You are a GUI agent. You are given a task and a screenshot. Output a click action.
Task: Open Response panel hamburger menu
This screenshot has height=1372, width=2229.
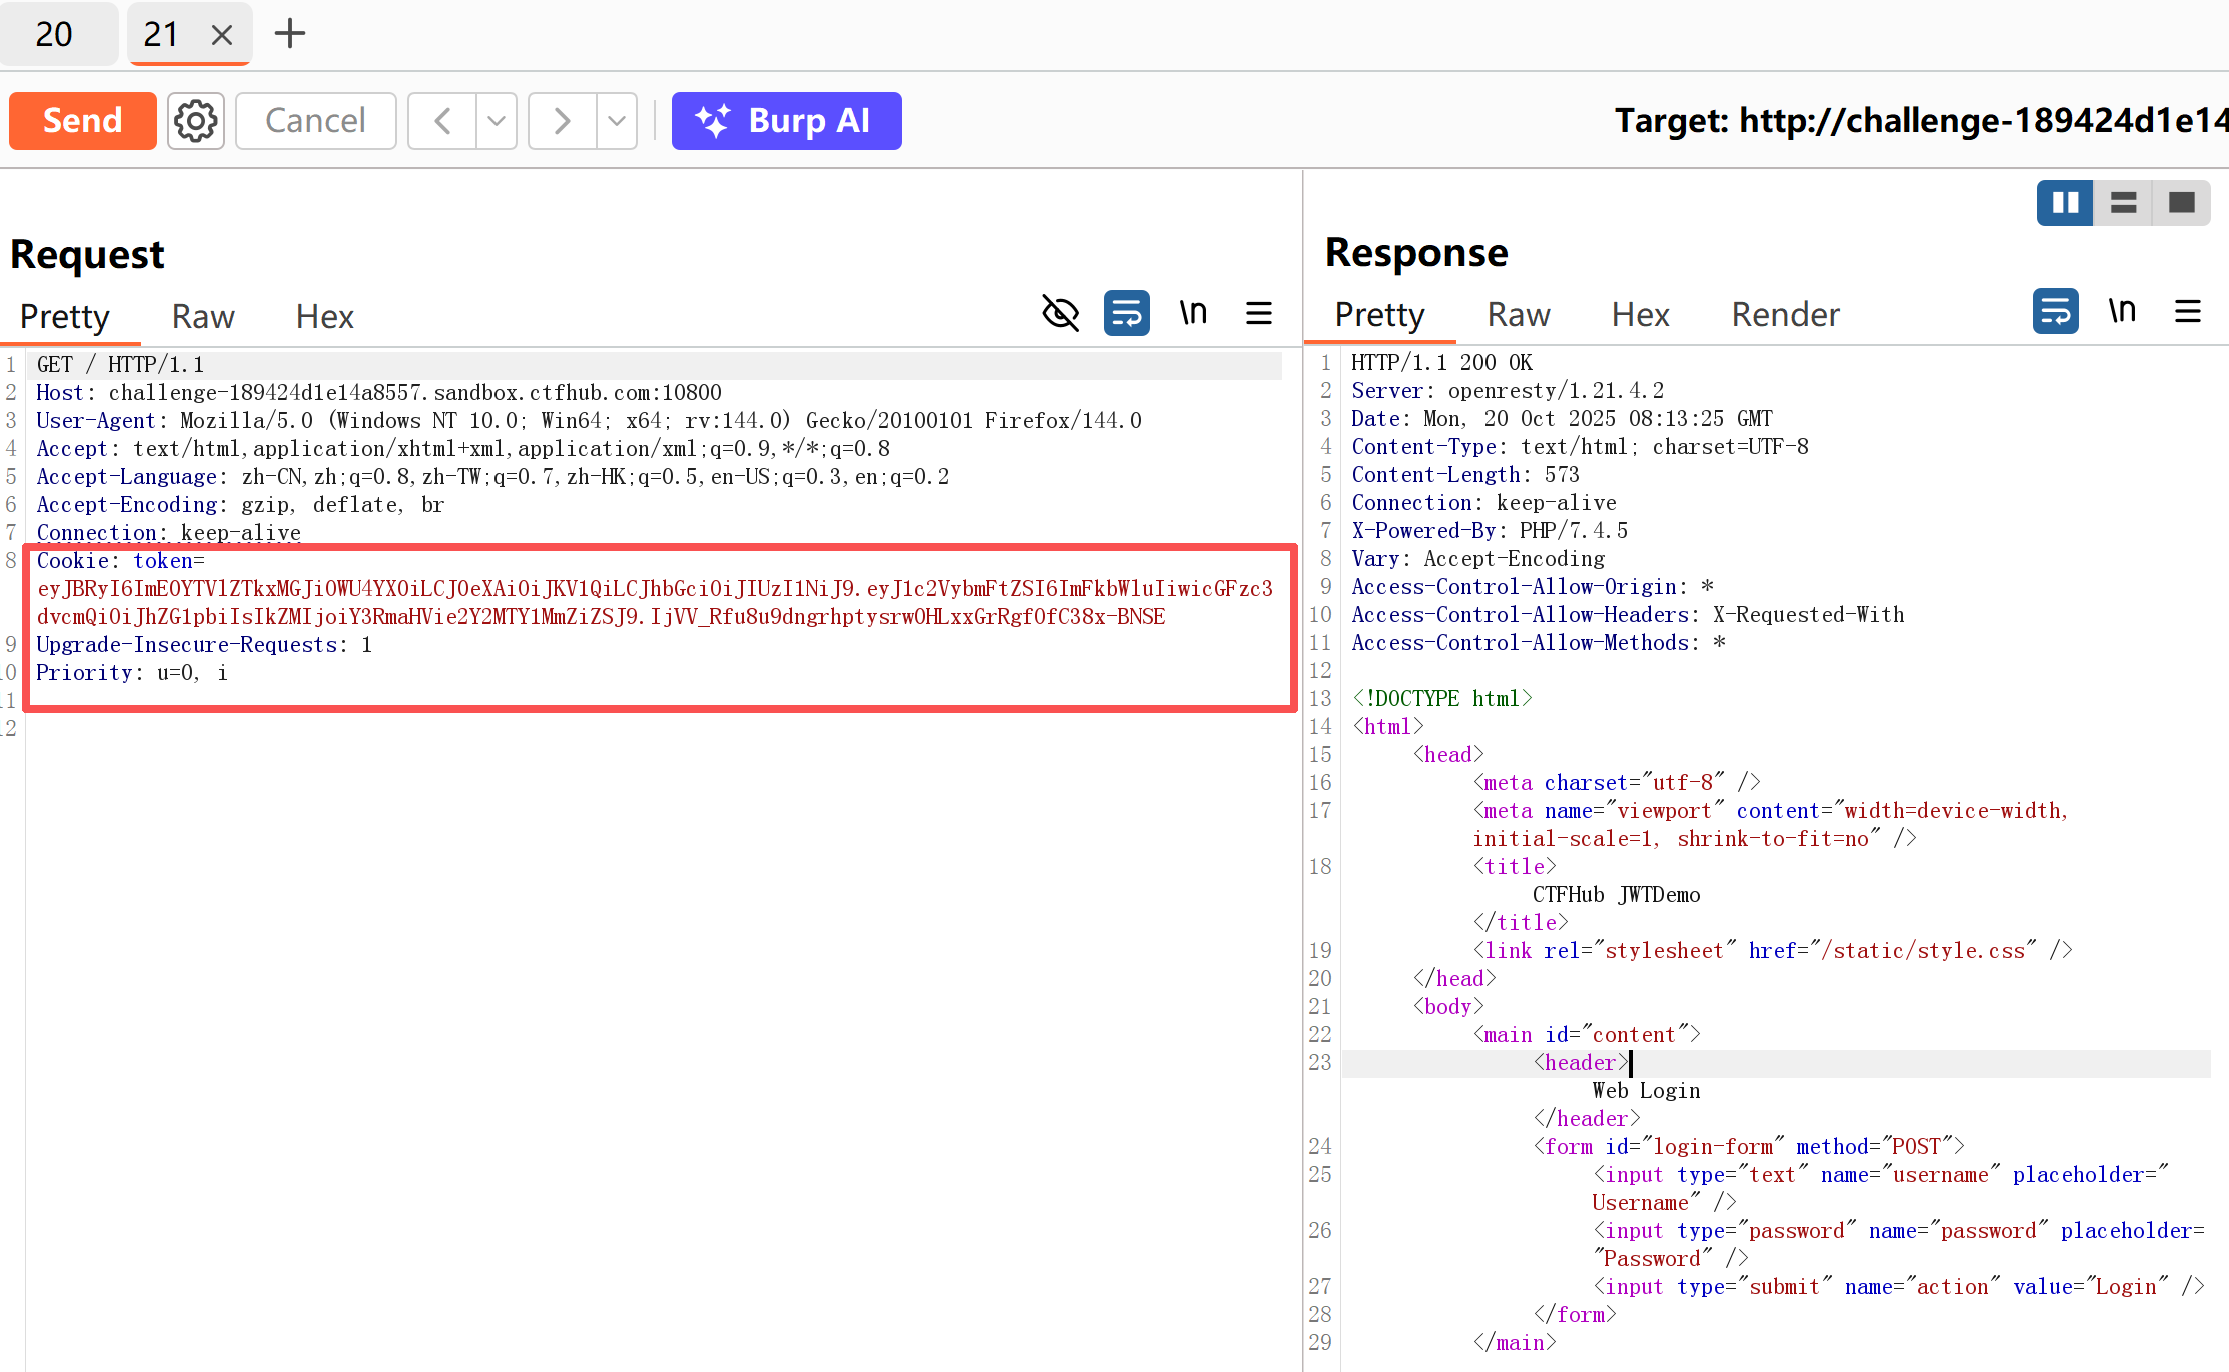point(2188,312)
